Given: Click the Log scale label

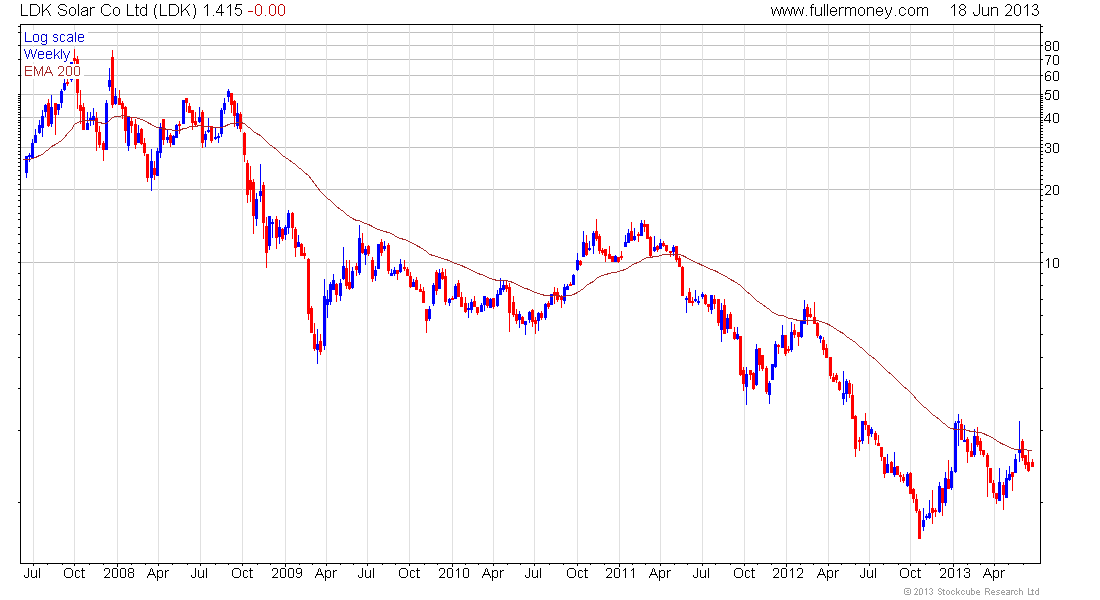Looking at the screenshot, I should click(54, 37).
